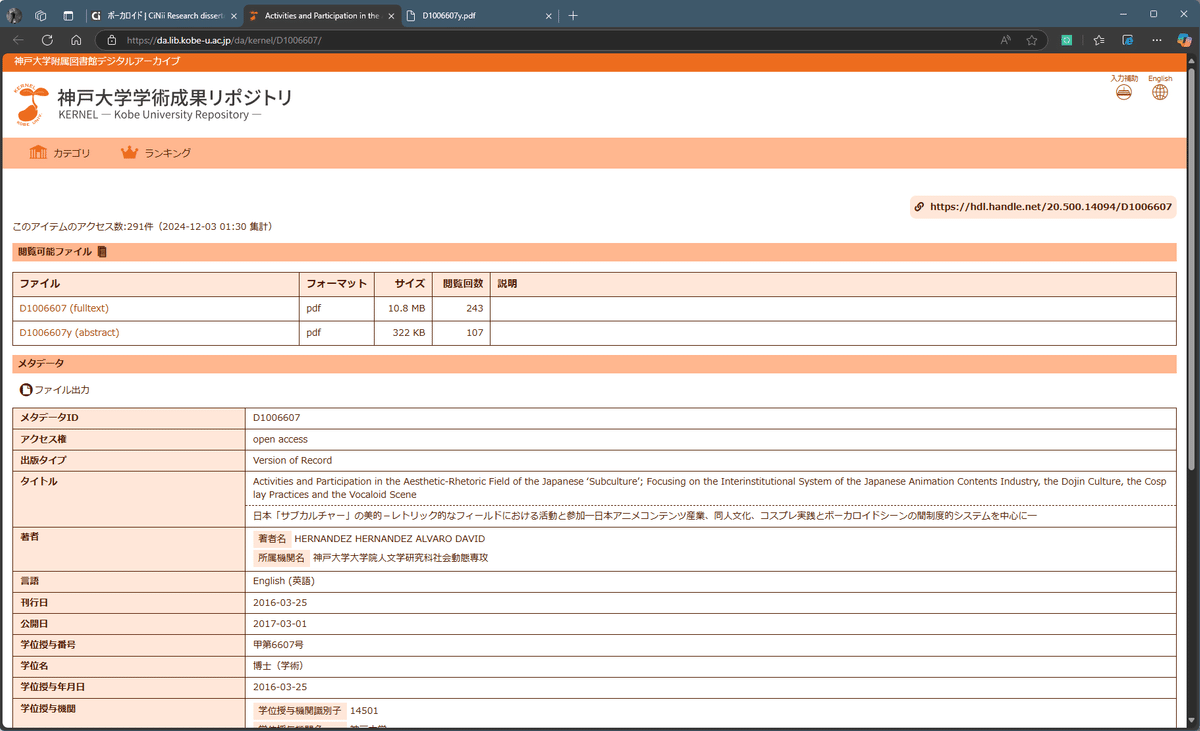Open the Favorites list icon
The width and height of the screenshot is (1200, 731).
pos(1099,40)
